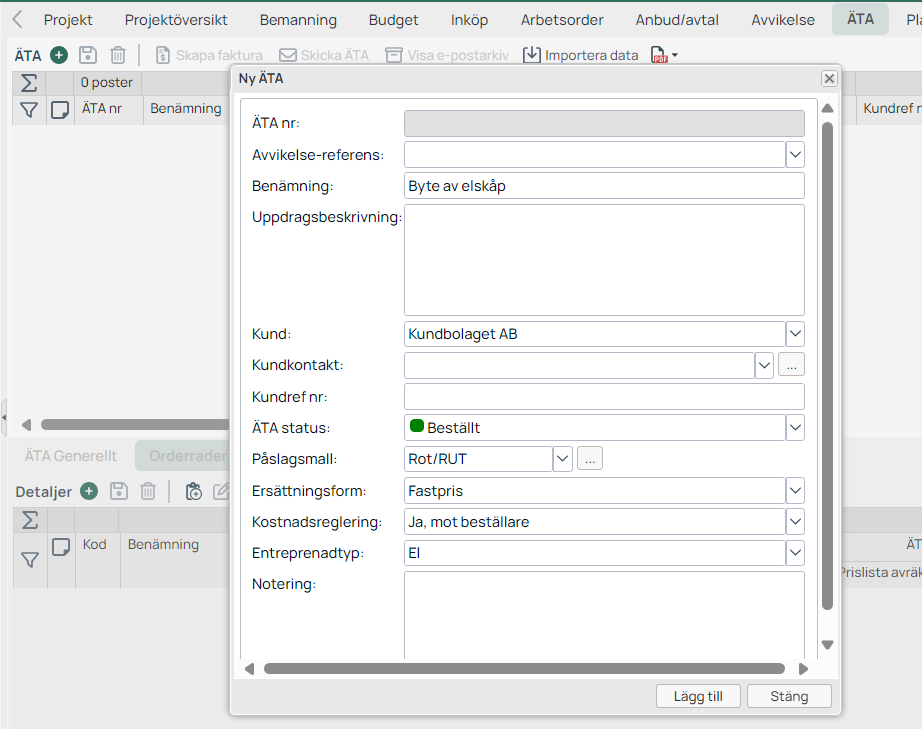This screenshot has width=922, height=729.
Task: Select the active ÄTA tab
Action: (860, 19)
